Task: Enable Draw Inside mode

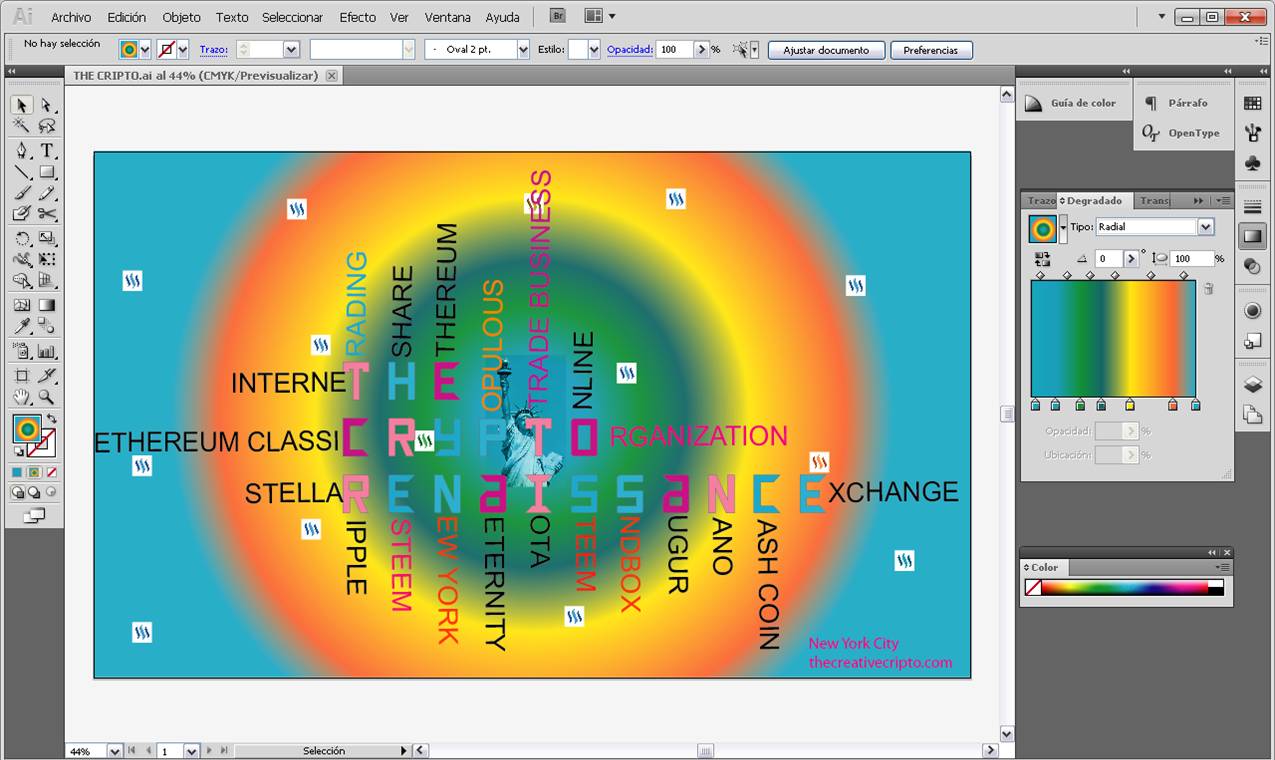Action: coord(51,492)
